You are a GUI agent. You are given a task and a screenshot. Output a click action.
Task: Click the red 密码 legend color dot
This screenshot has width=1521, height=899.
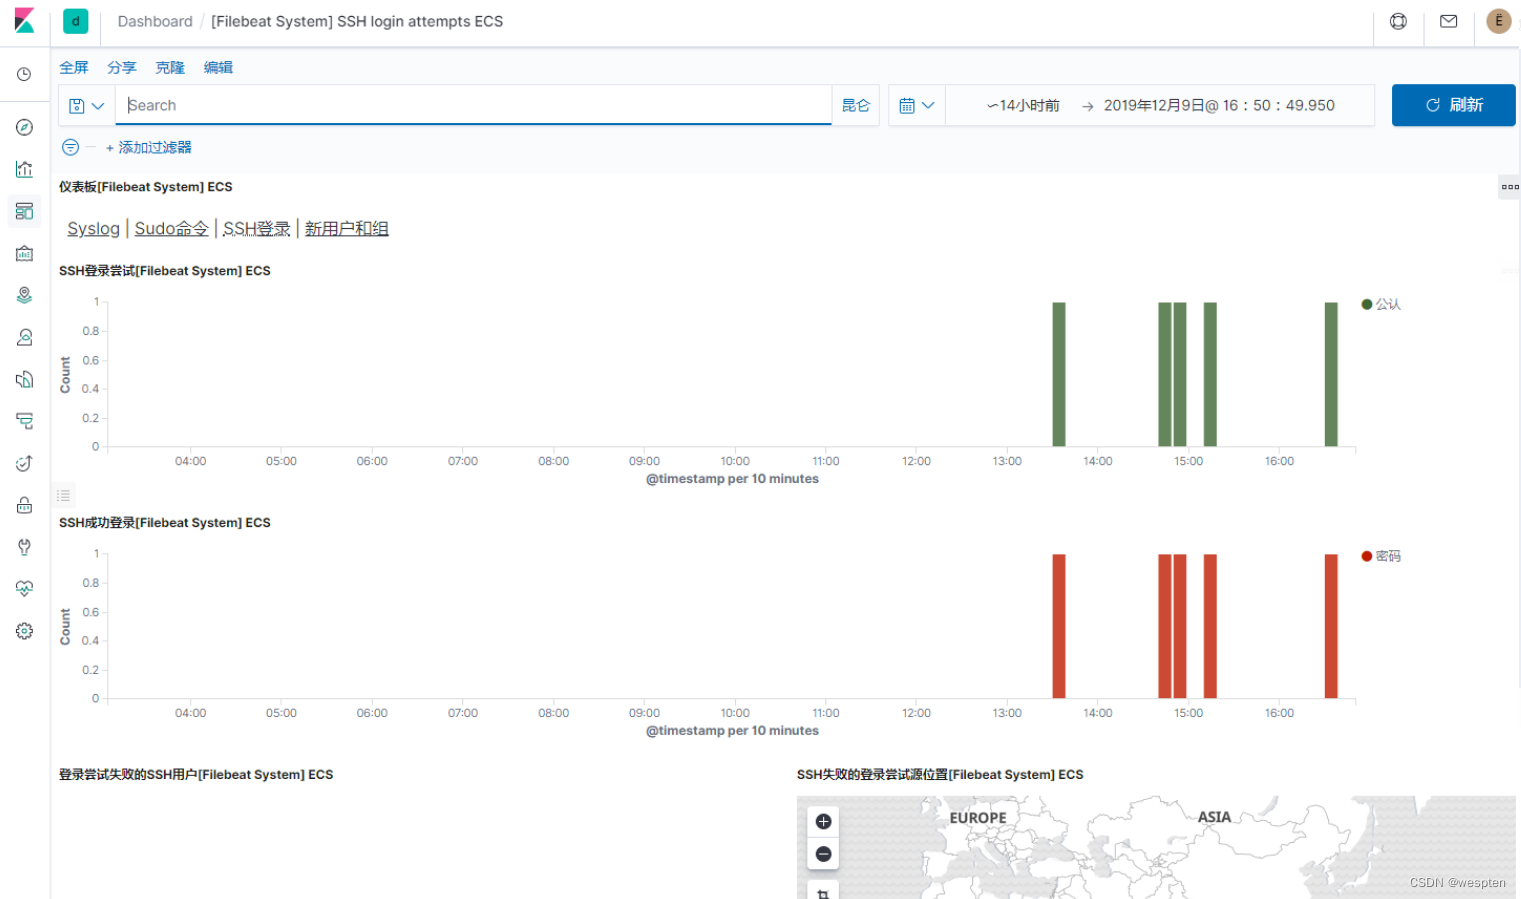click(x=1366, y=556)
